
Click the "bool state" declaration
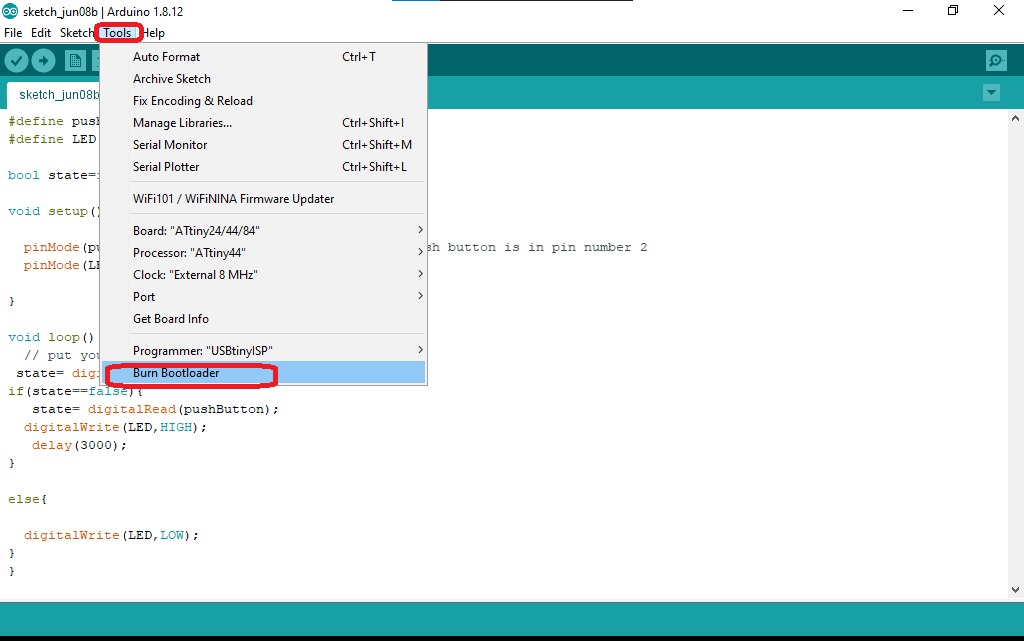click(52, 176)
